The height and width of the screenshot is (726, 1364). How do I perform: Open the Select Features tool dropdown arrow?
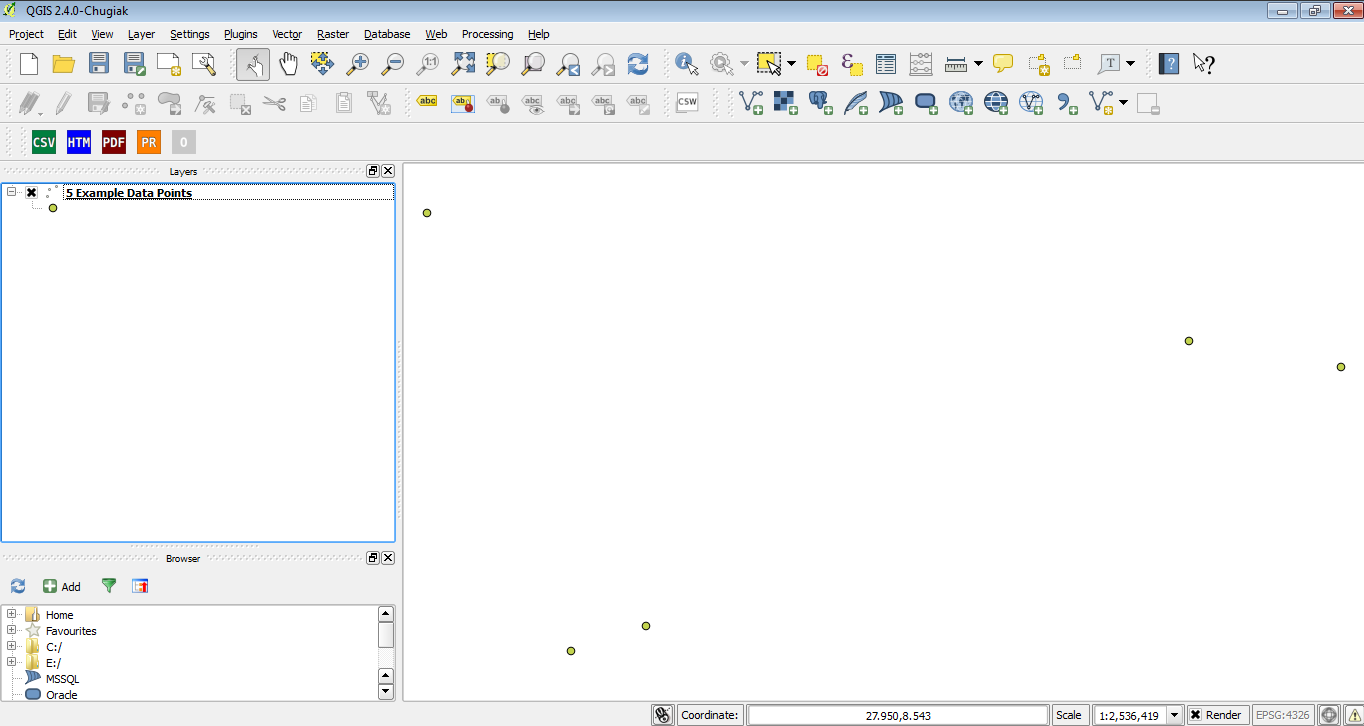[x=792, y=64]
